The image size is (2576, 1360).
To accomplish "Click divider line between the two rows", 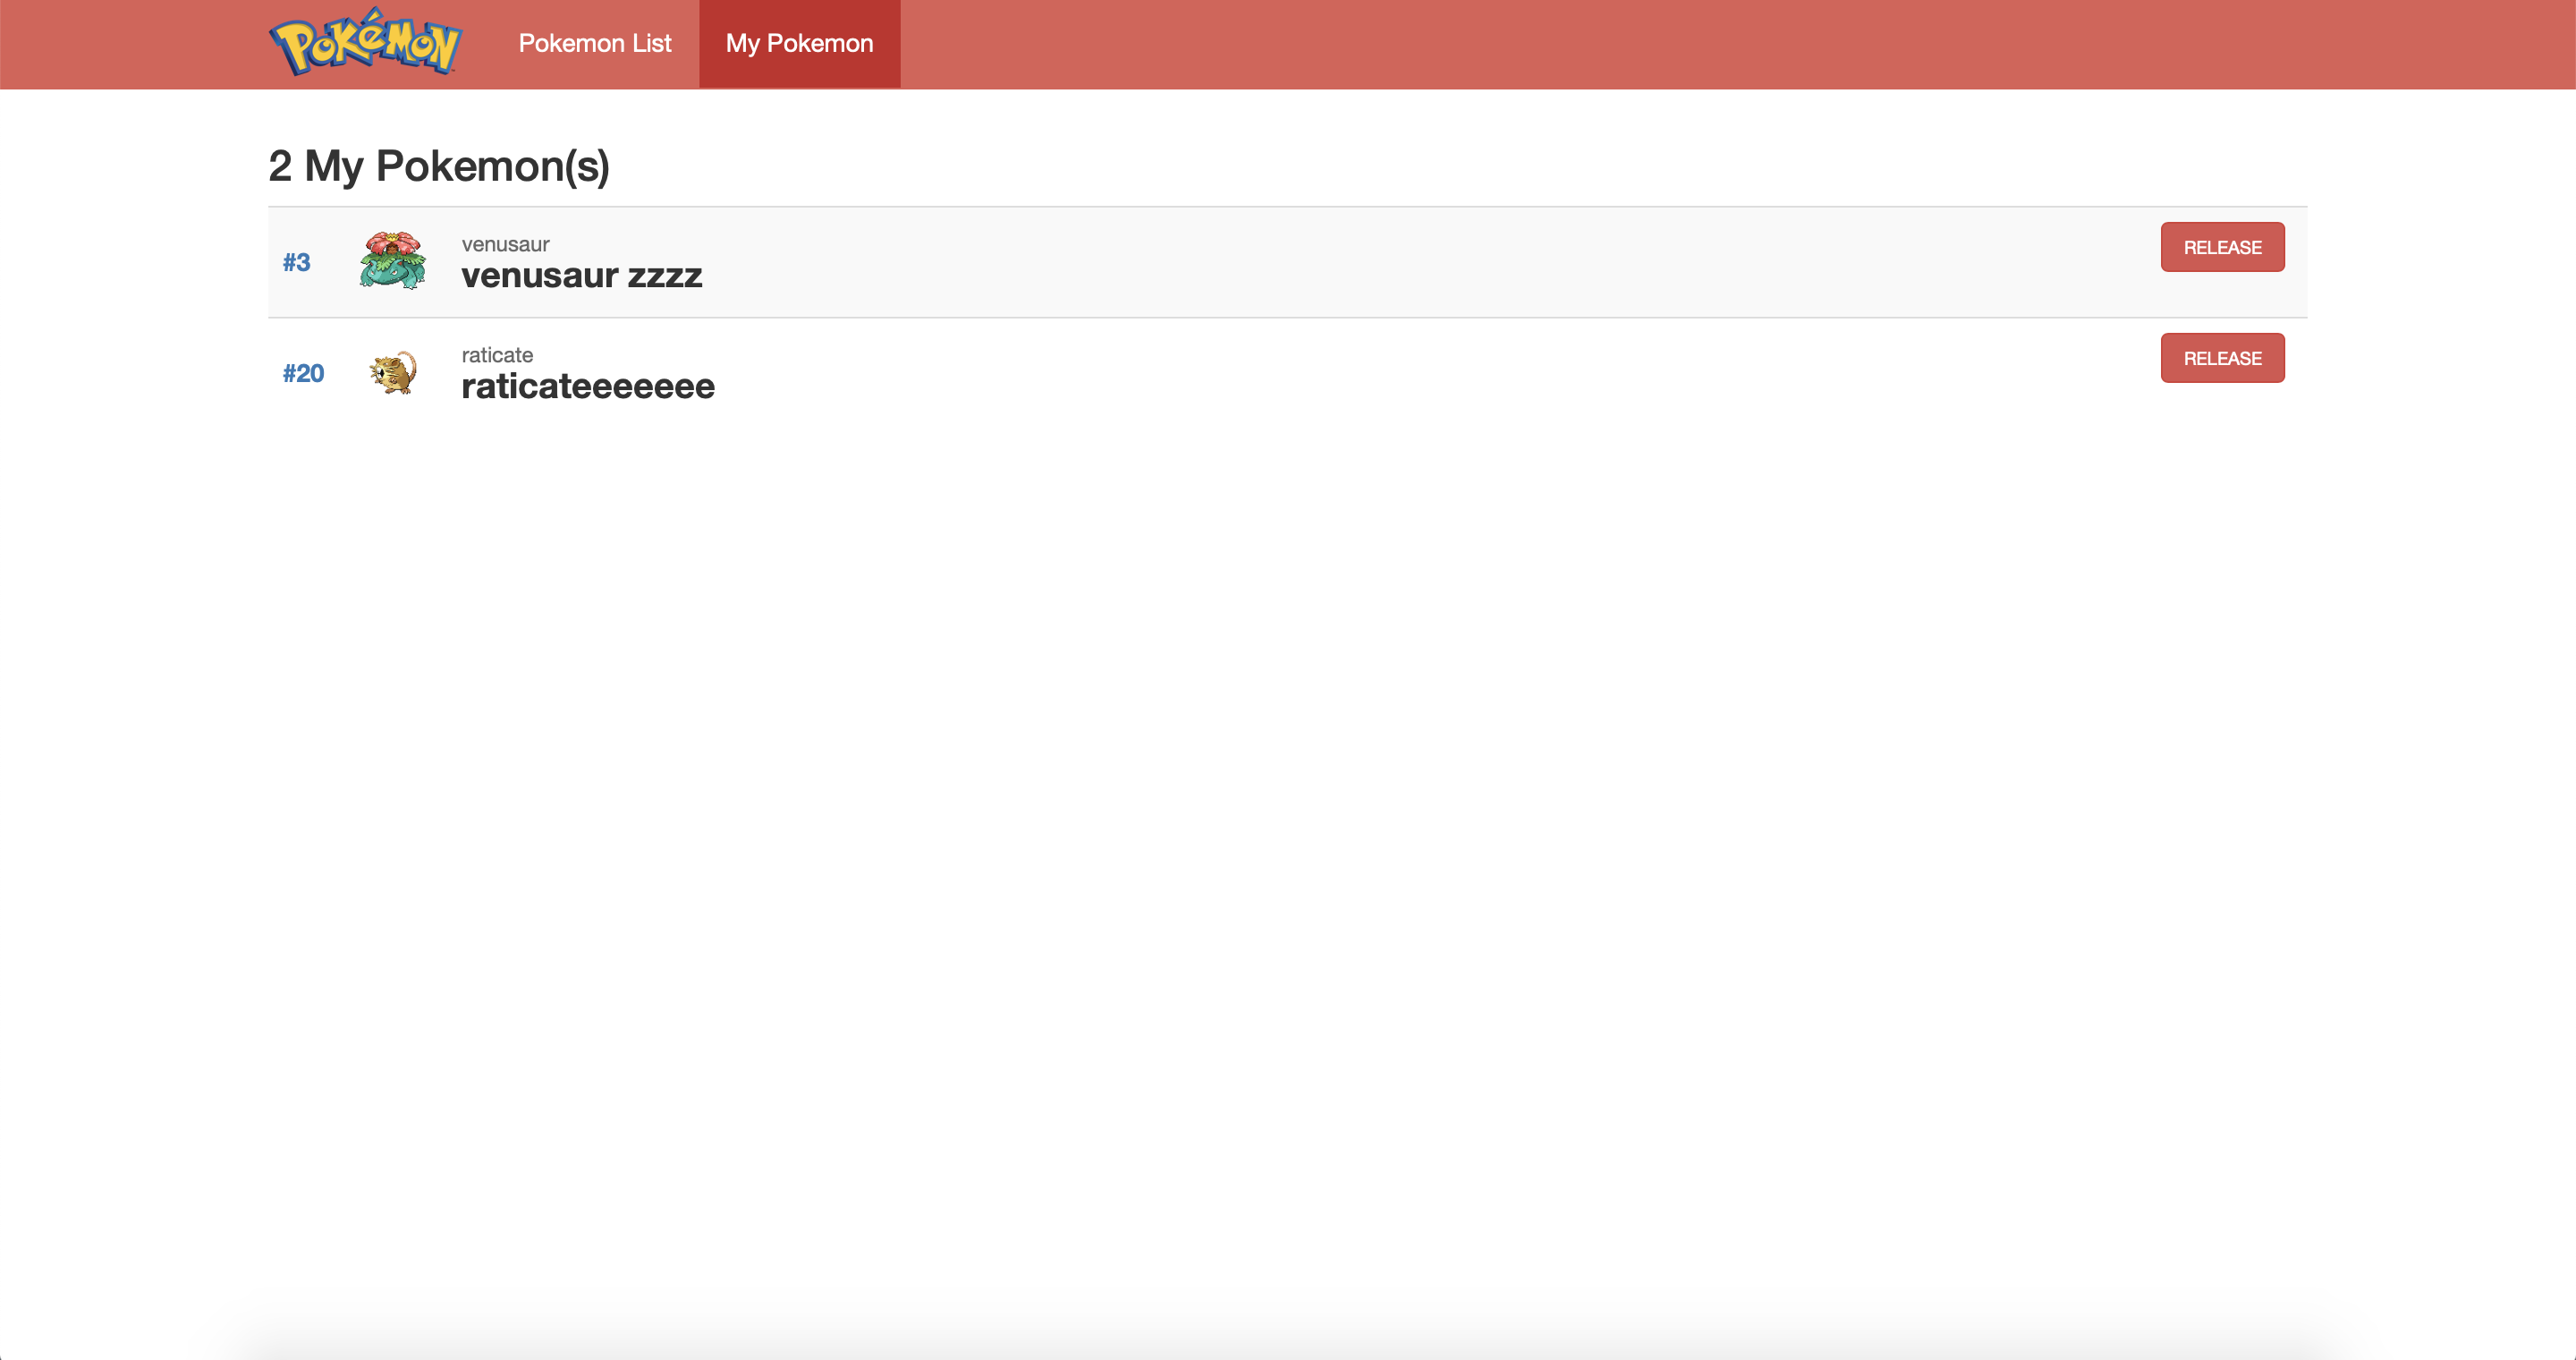I will click(1288, 318).
